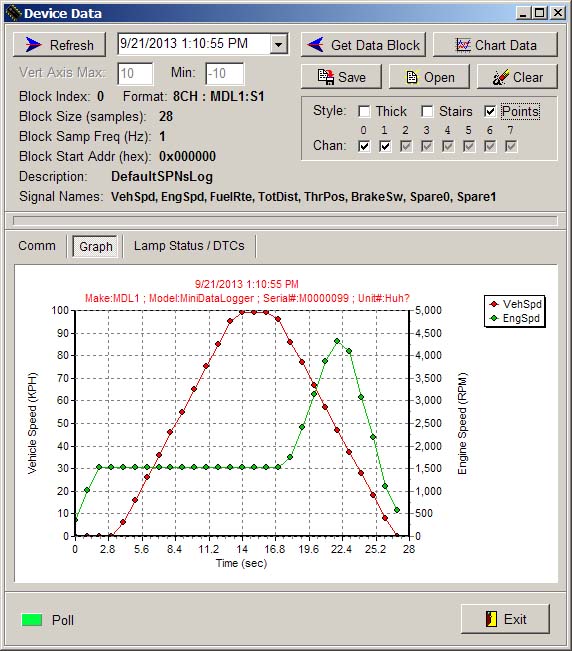Select the Graph tab
The height and width of the screenshot is (651, 572).
(x=96, y=246)
